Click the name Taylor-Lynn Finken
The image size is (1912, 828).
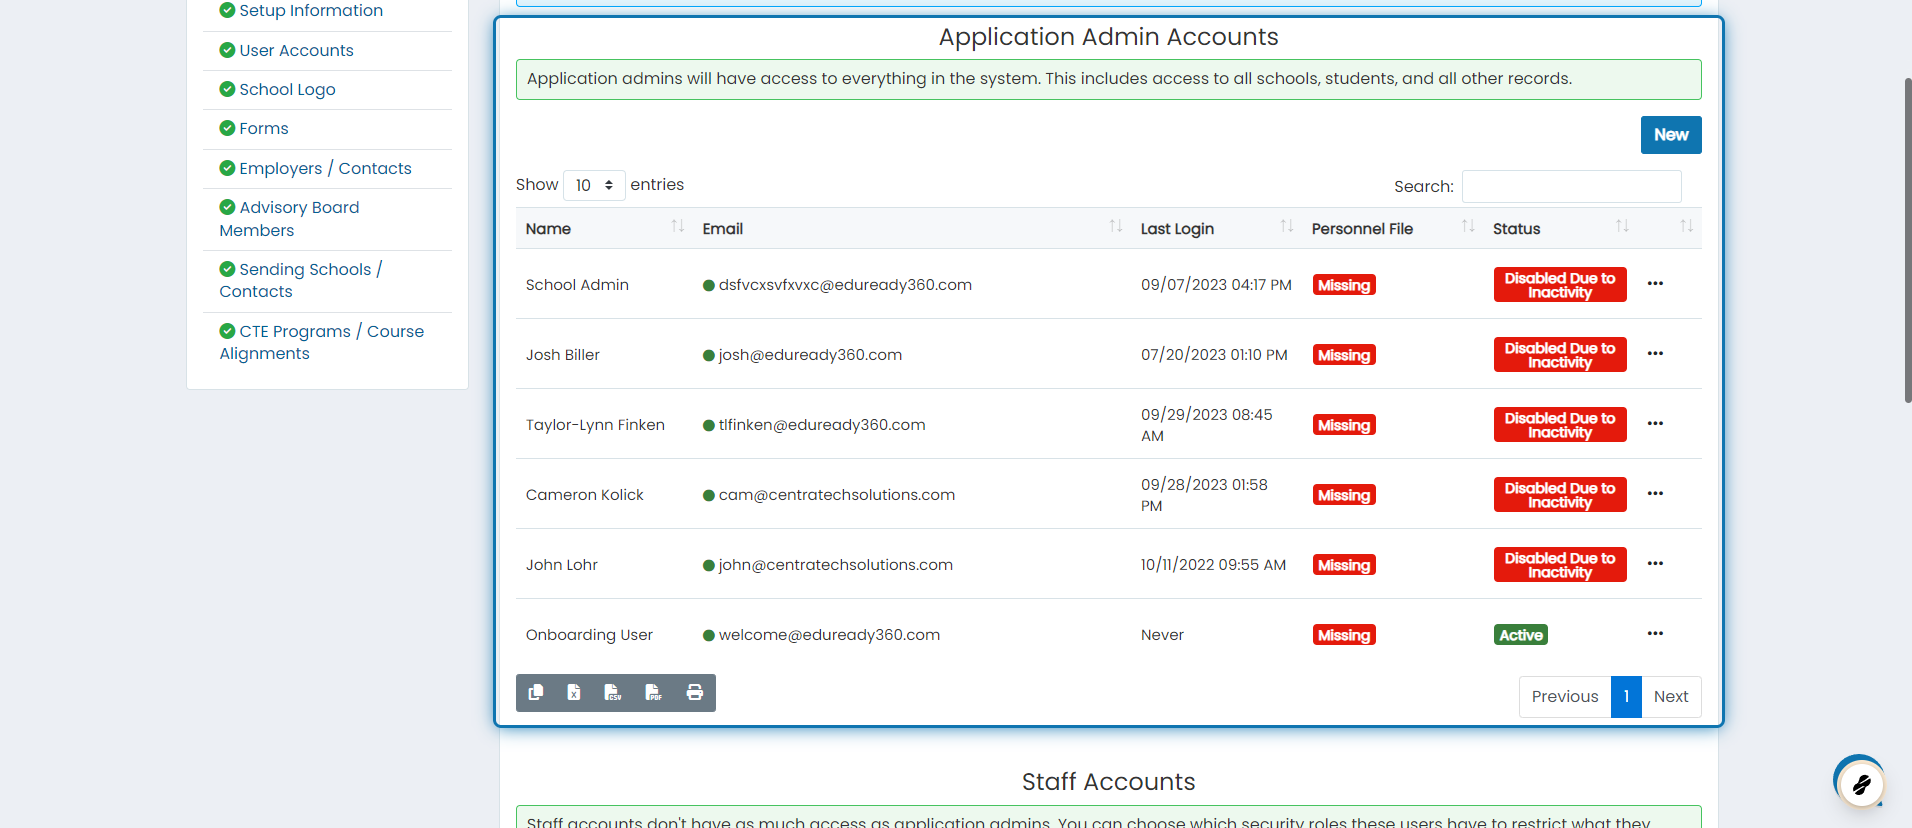pyautogui.click(x=595, y=425)
